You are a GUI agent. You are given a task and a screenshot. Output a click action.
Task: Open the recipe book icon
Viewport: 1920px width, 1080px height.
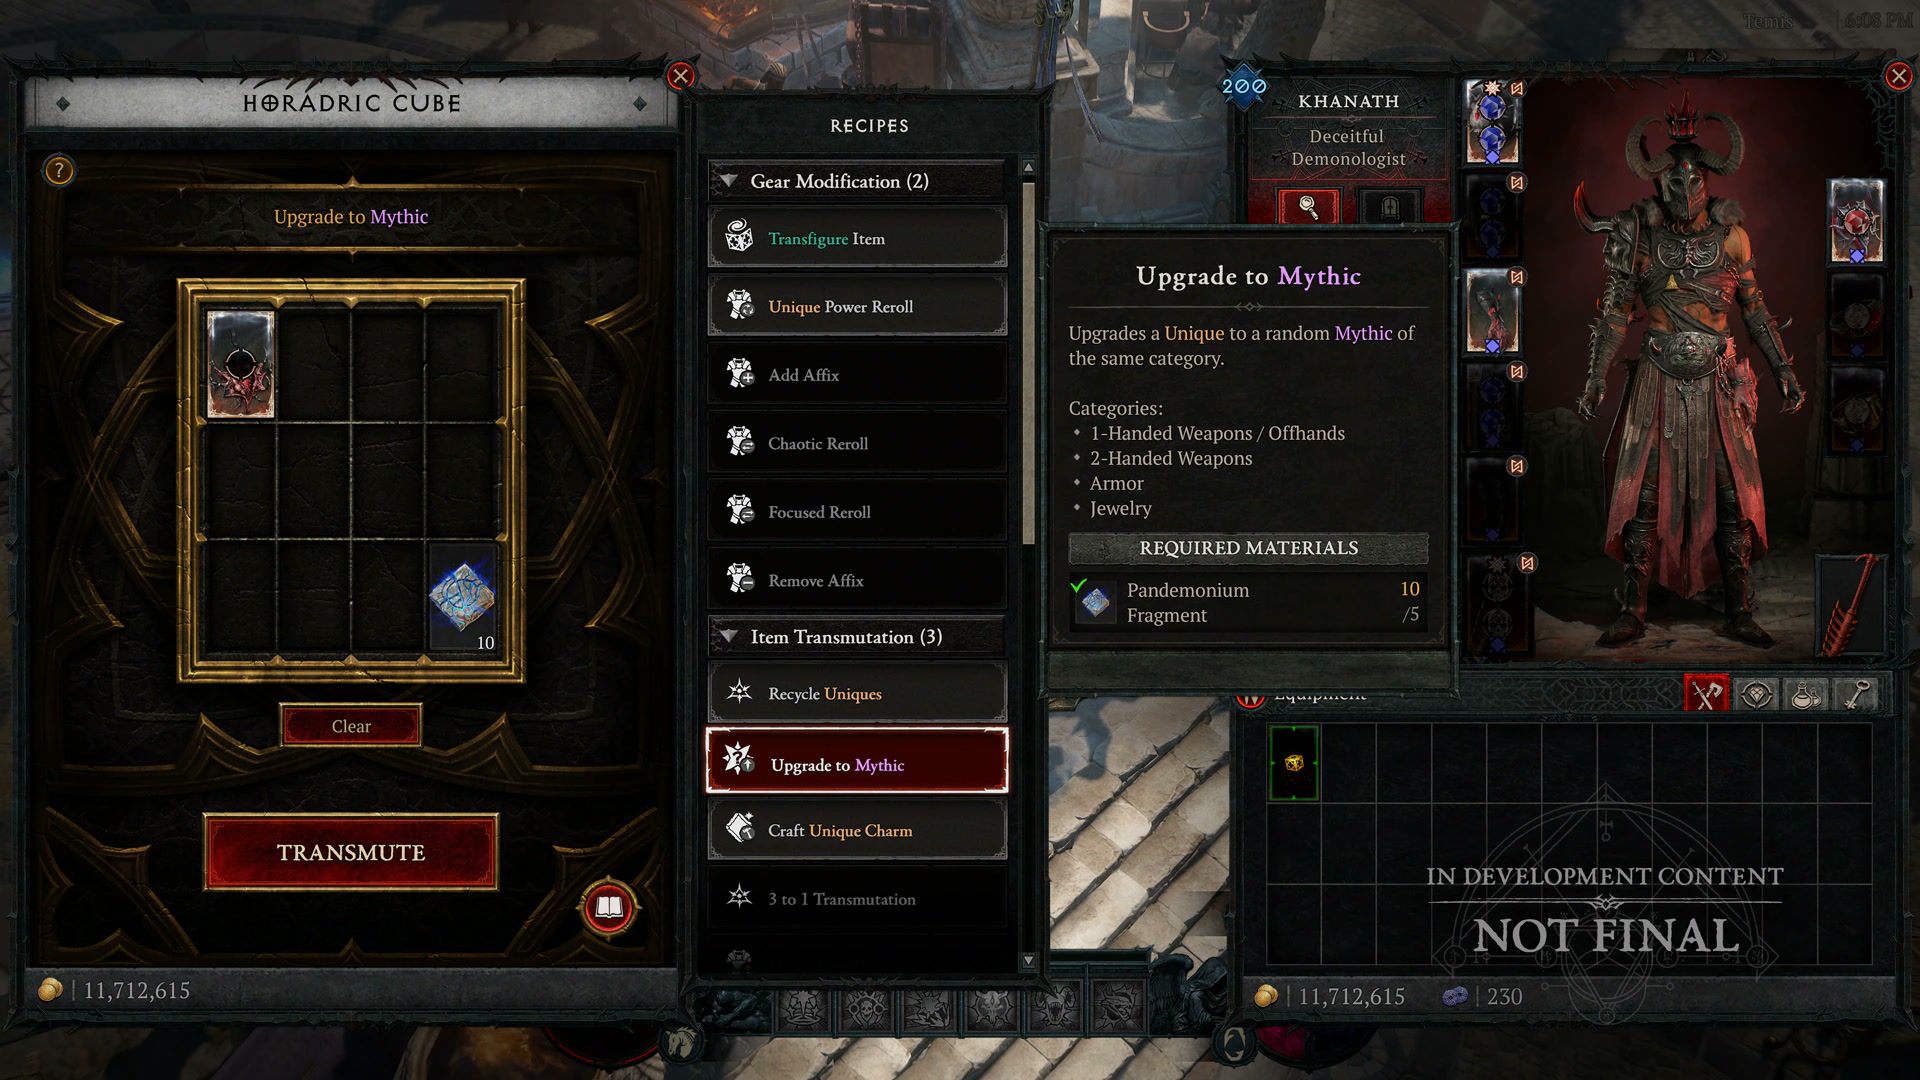(608, 907)
